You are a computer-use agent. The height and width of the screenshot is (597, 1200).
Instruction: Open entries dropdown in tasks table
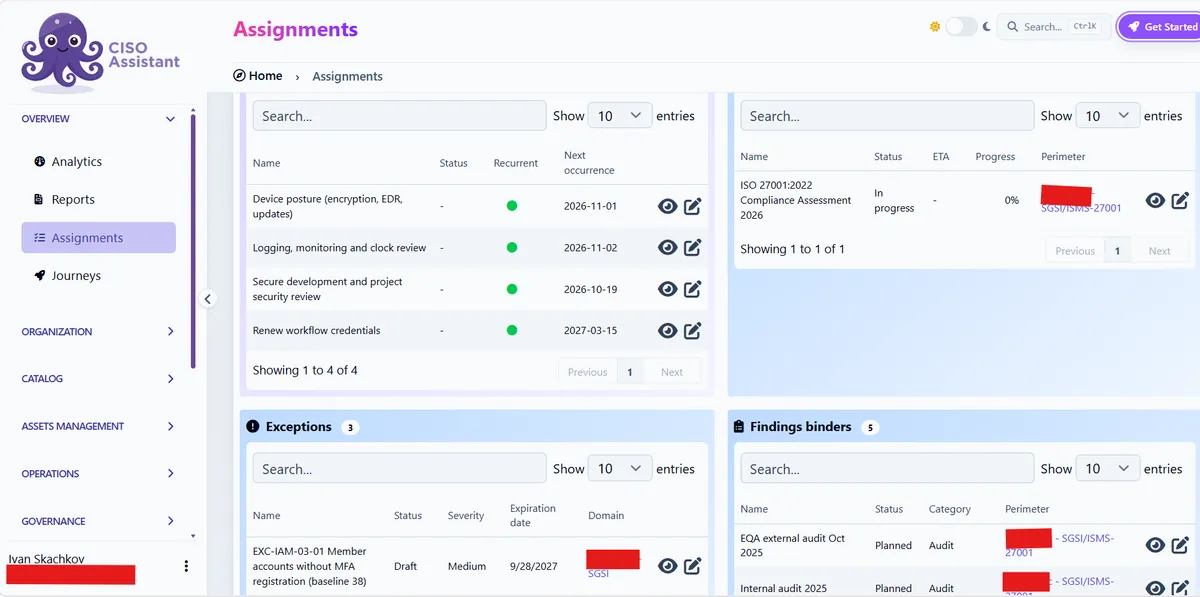620,116
